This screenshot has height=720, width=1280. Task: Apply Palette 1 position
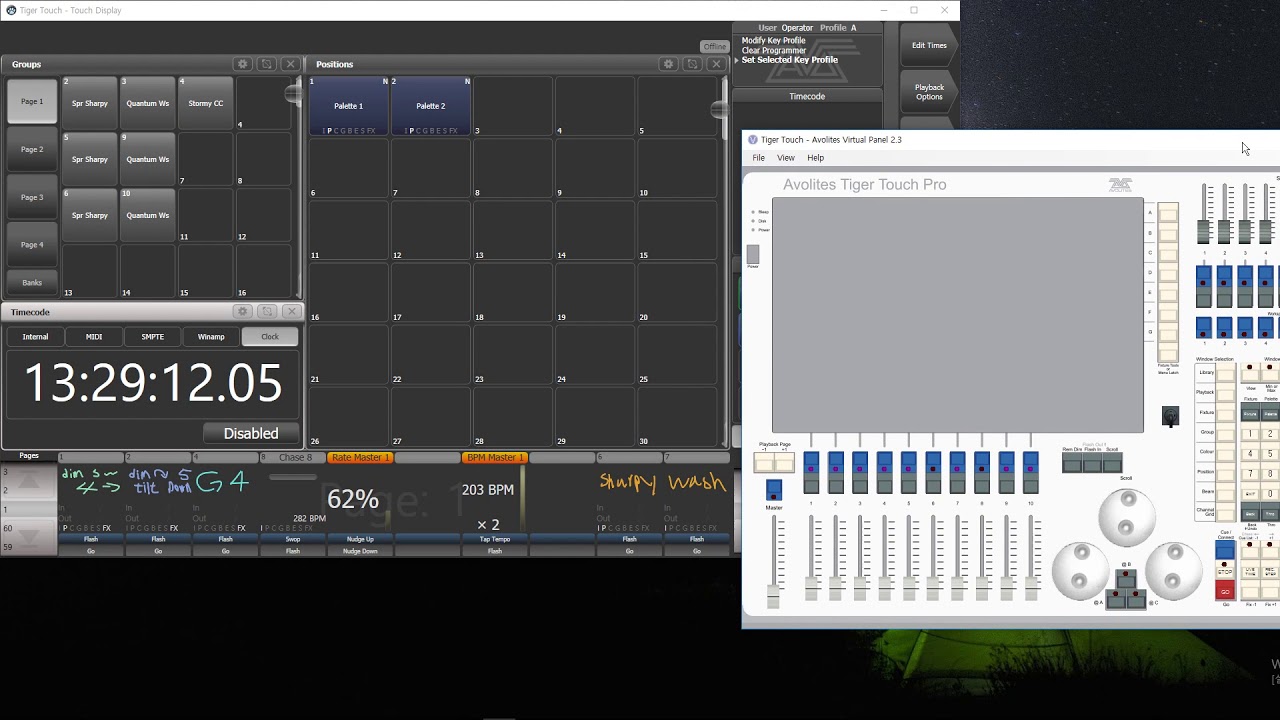coord(348,106)
